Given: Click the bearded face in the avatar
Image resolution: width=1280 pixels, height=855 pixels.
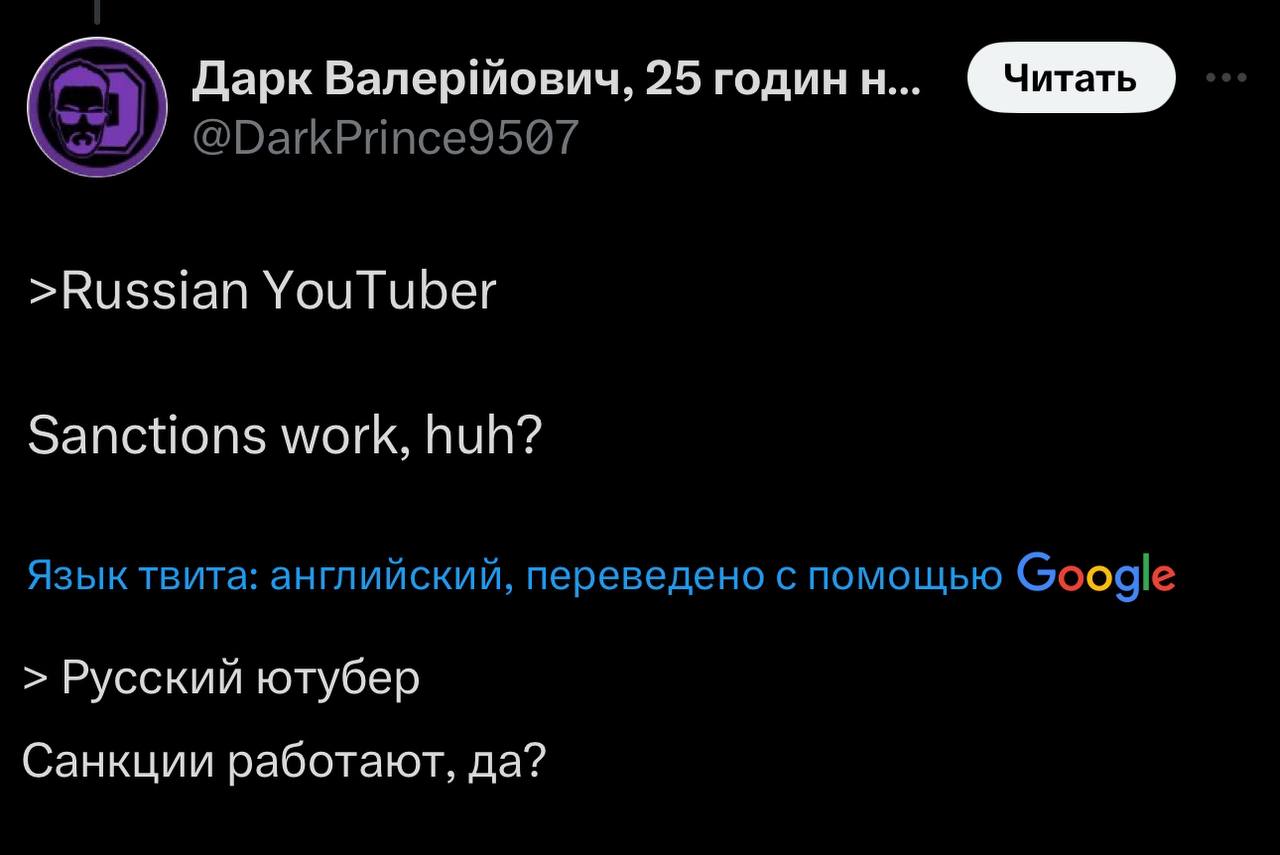Looking at the screenshot, I should tap(80, 112).
